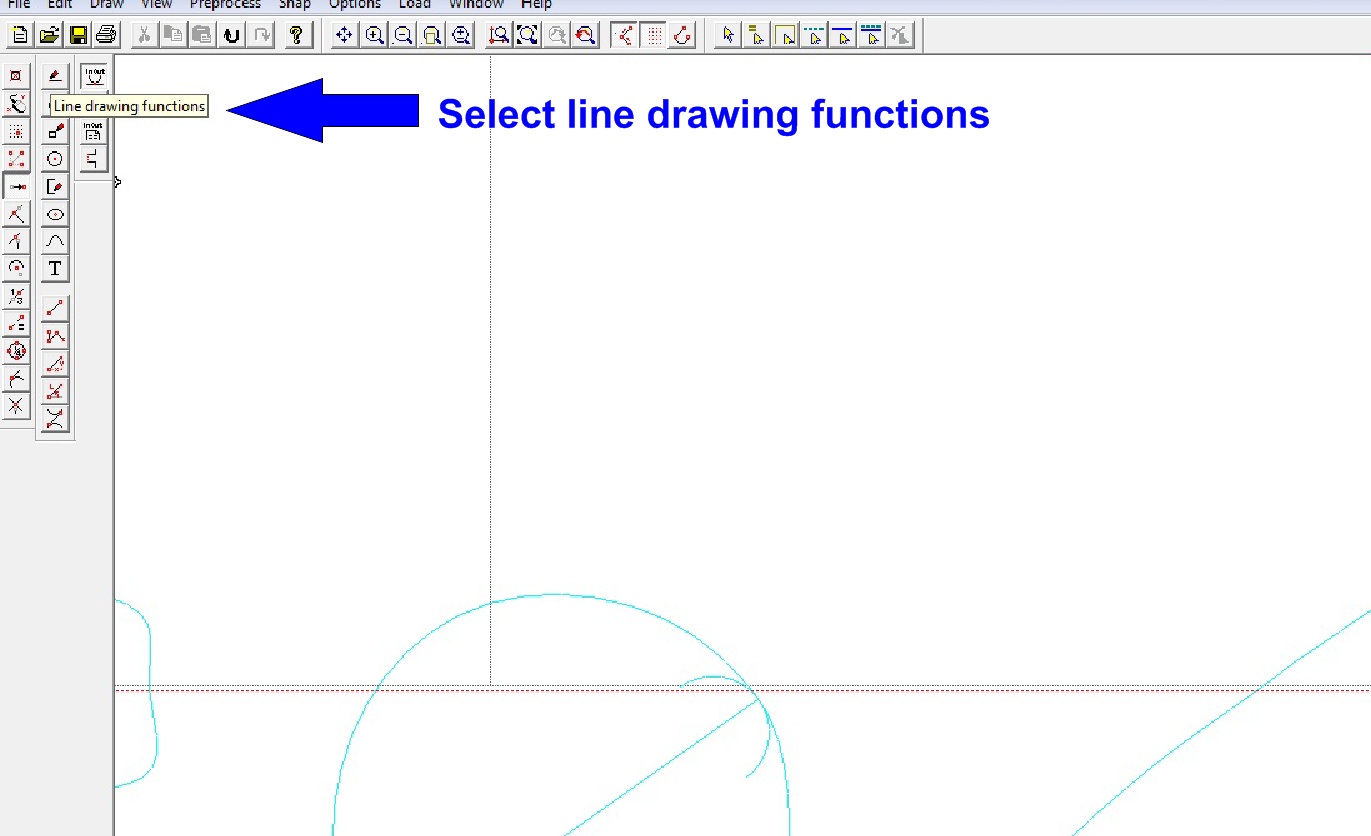1371x836 pixels.
Task: Select the ellipse drawing tool
Action: [x=56, y=214]
